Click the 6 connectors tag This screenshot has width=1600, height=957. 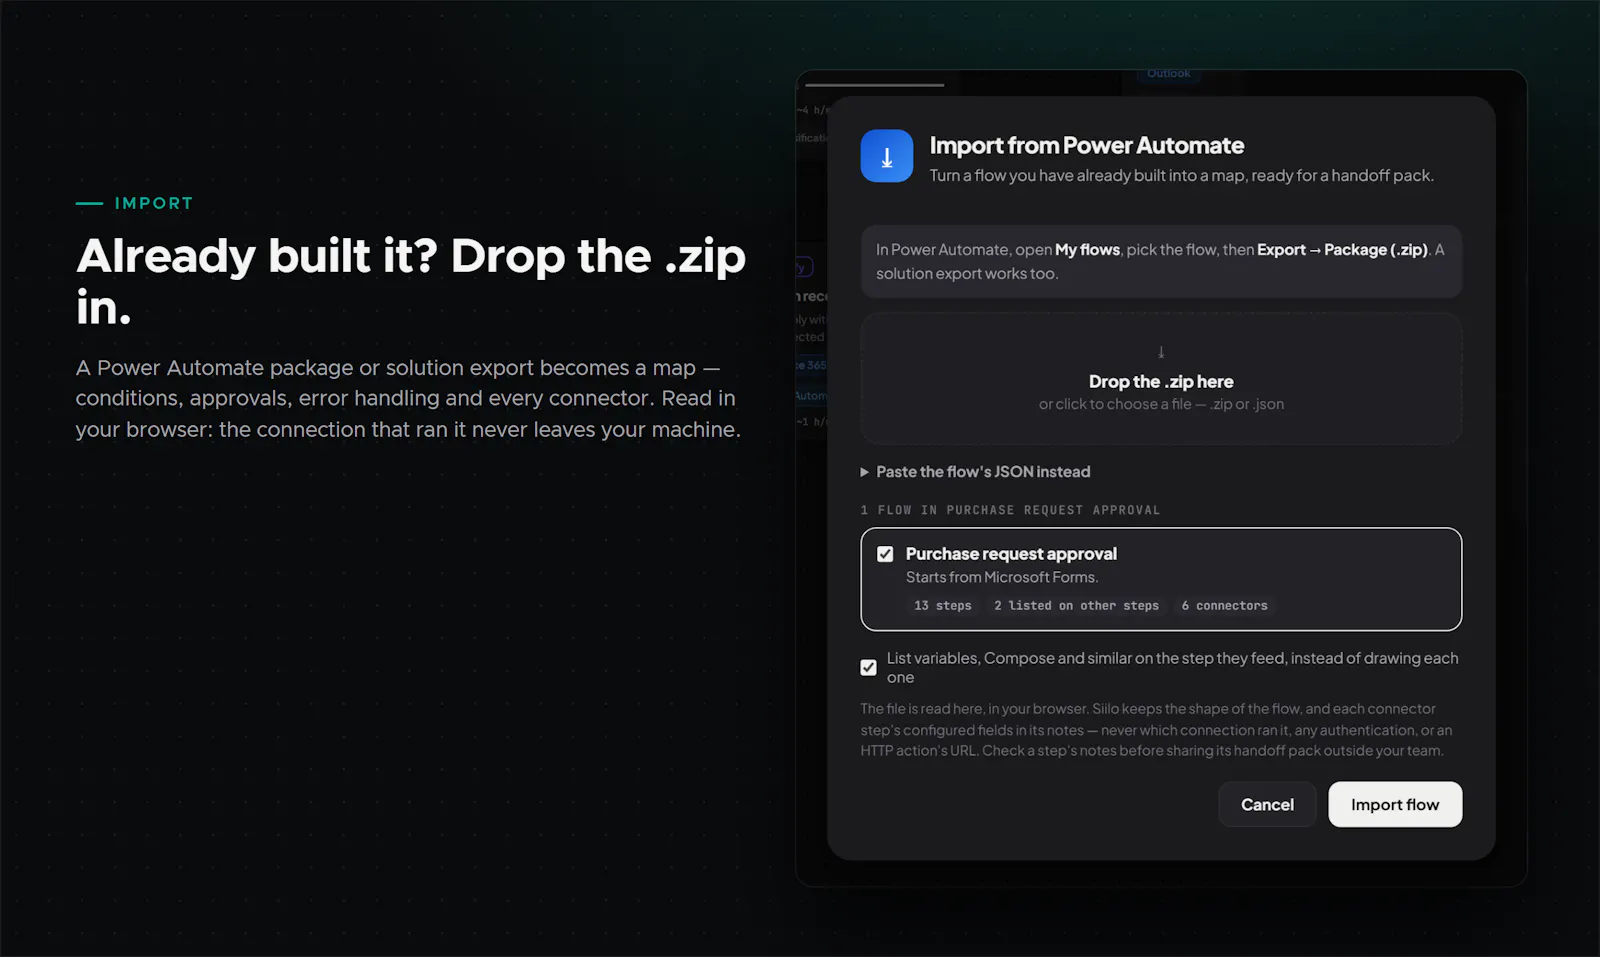tap(1224, 606)
